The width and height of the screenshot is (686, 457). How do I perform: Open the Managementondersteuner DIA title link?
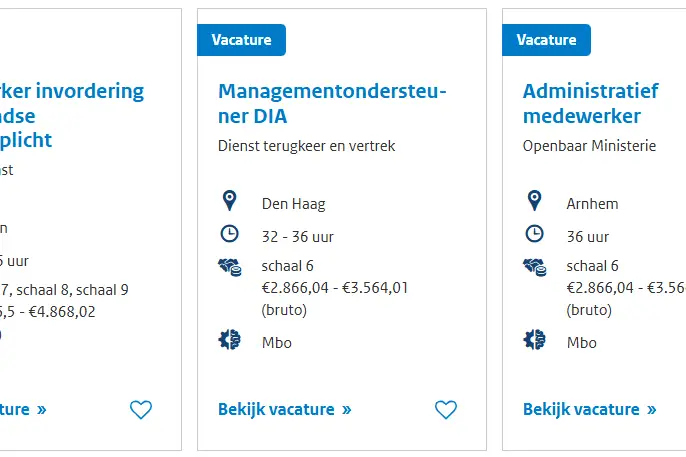(x=332, y=104)
